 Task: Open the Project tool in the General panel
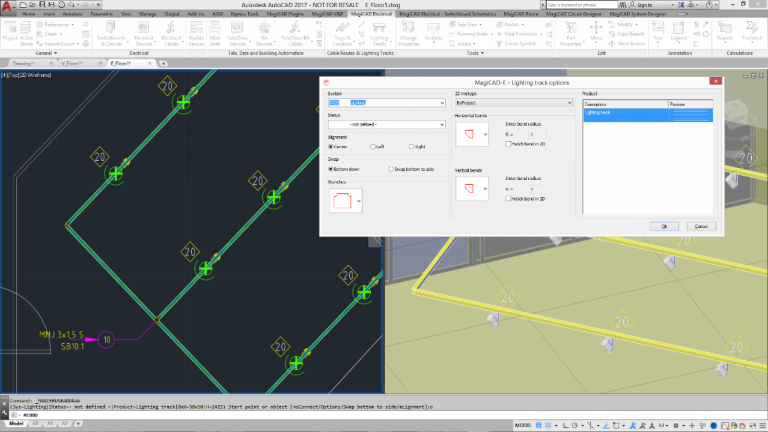9,32
